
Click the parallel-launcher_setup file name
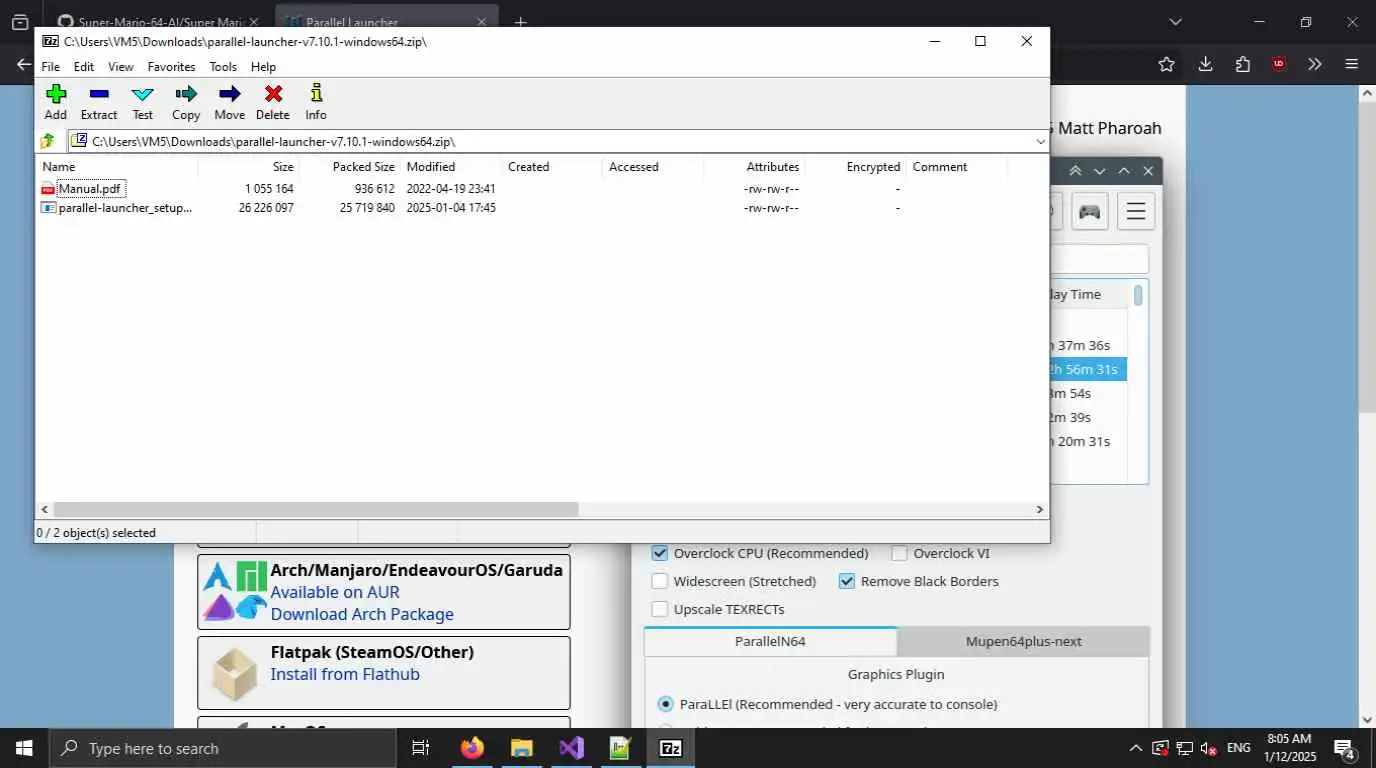pos(125,208)
